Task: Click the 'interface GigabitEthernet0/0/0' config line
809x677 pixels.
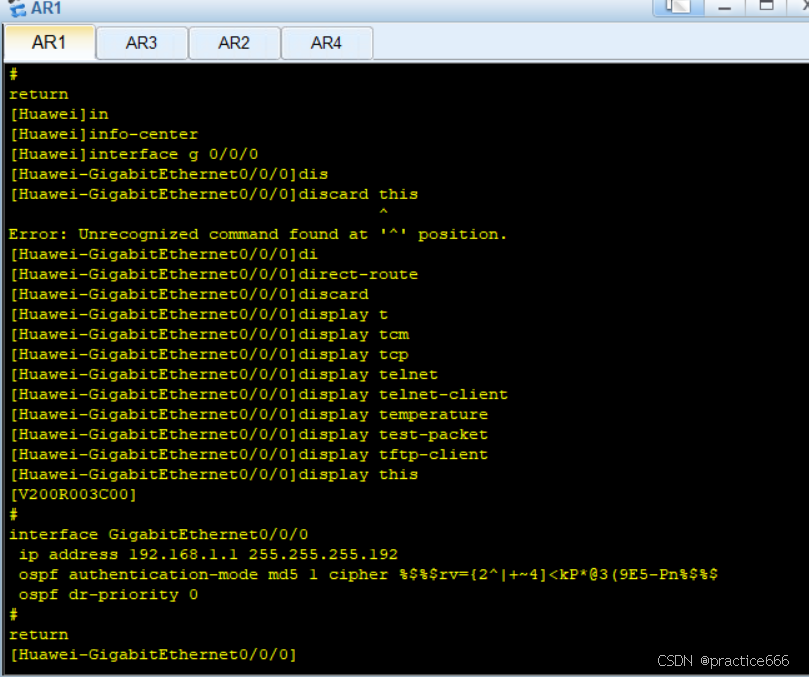Action: [158, 535]
